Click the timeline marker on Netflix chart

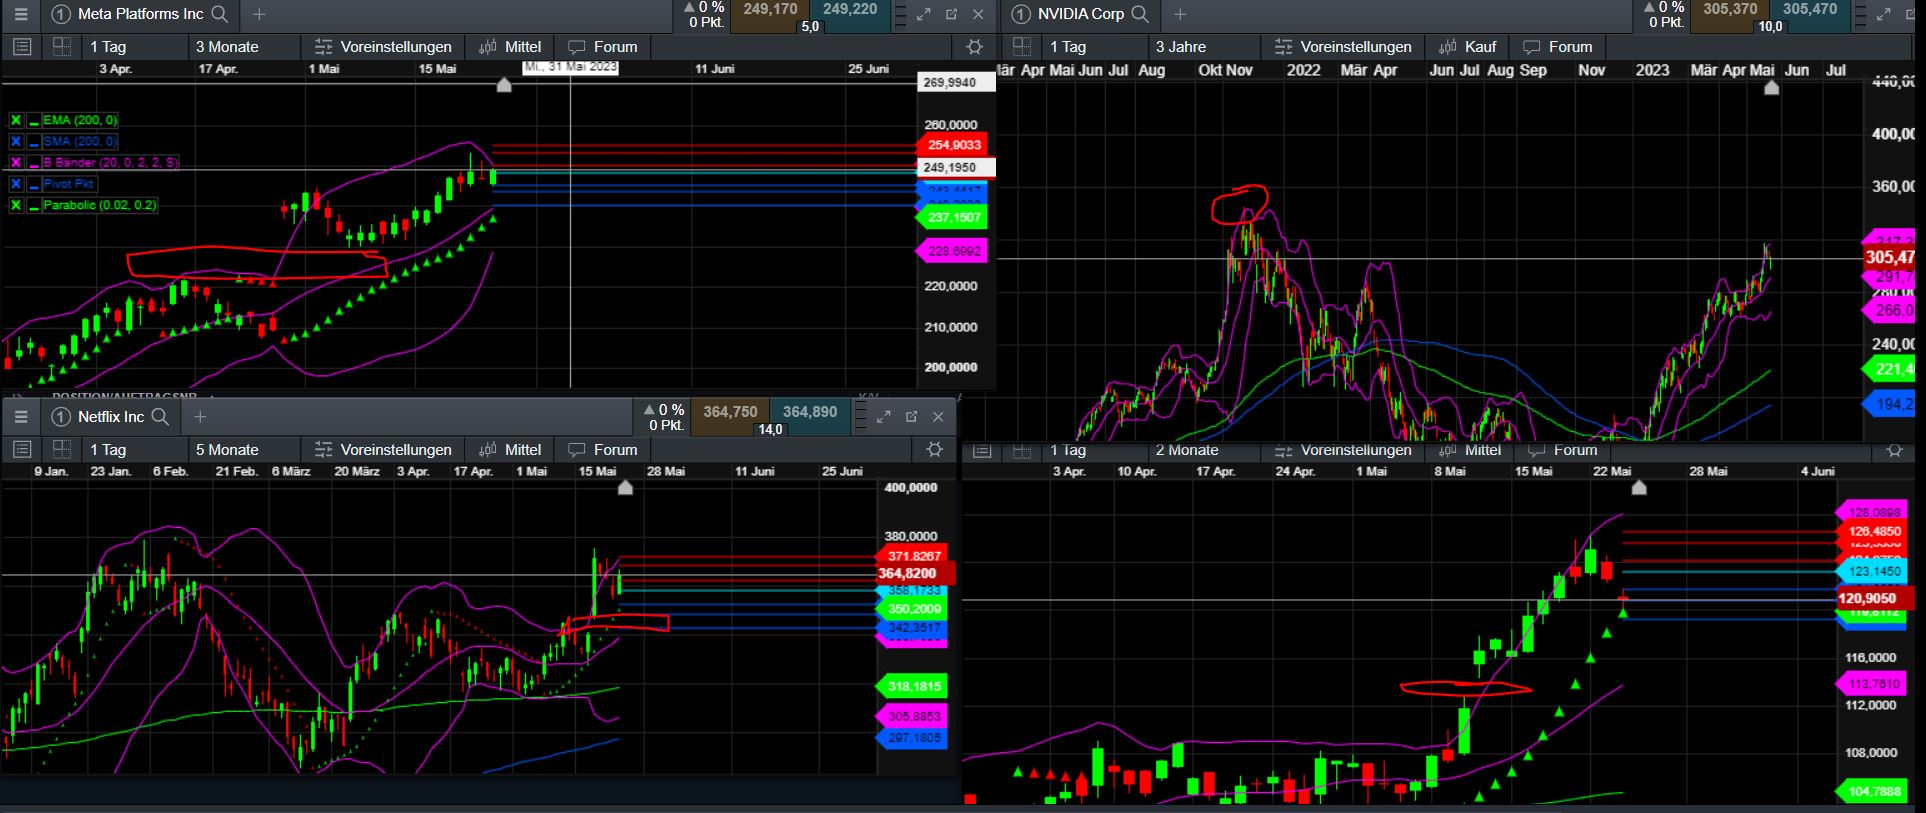(x=625, y=488)
